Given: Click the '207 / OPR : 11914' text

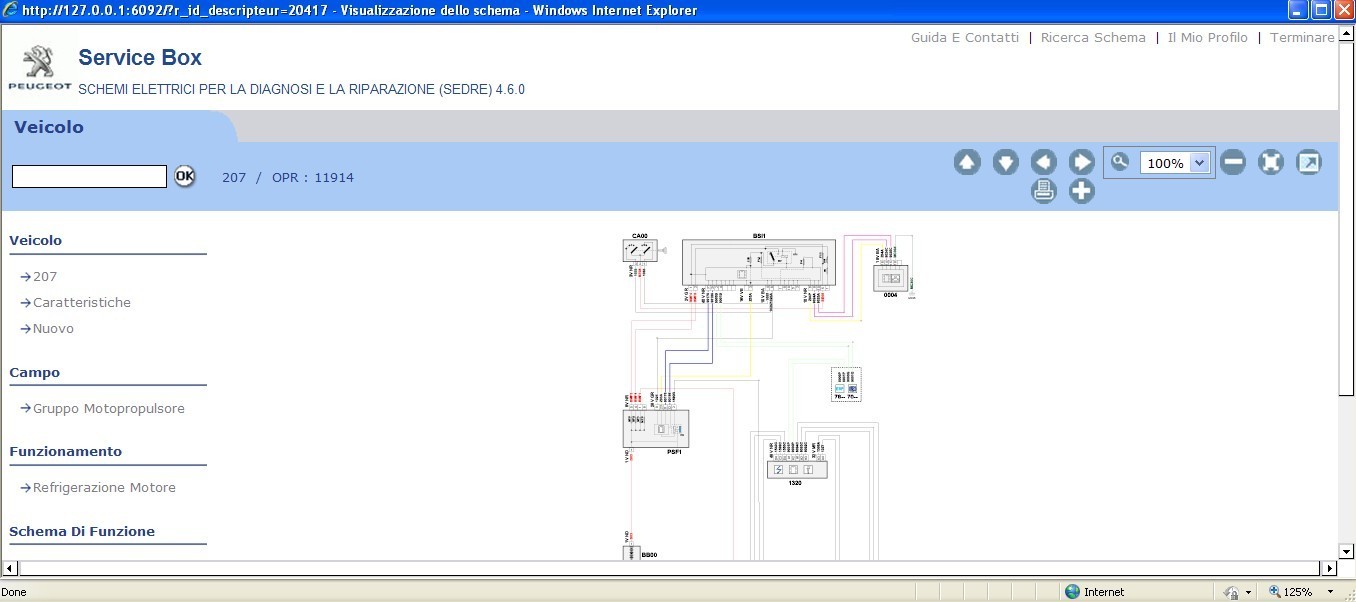Looking at the screenshot, I should coord(288,177).
